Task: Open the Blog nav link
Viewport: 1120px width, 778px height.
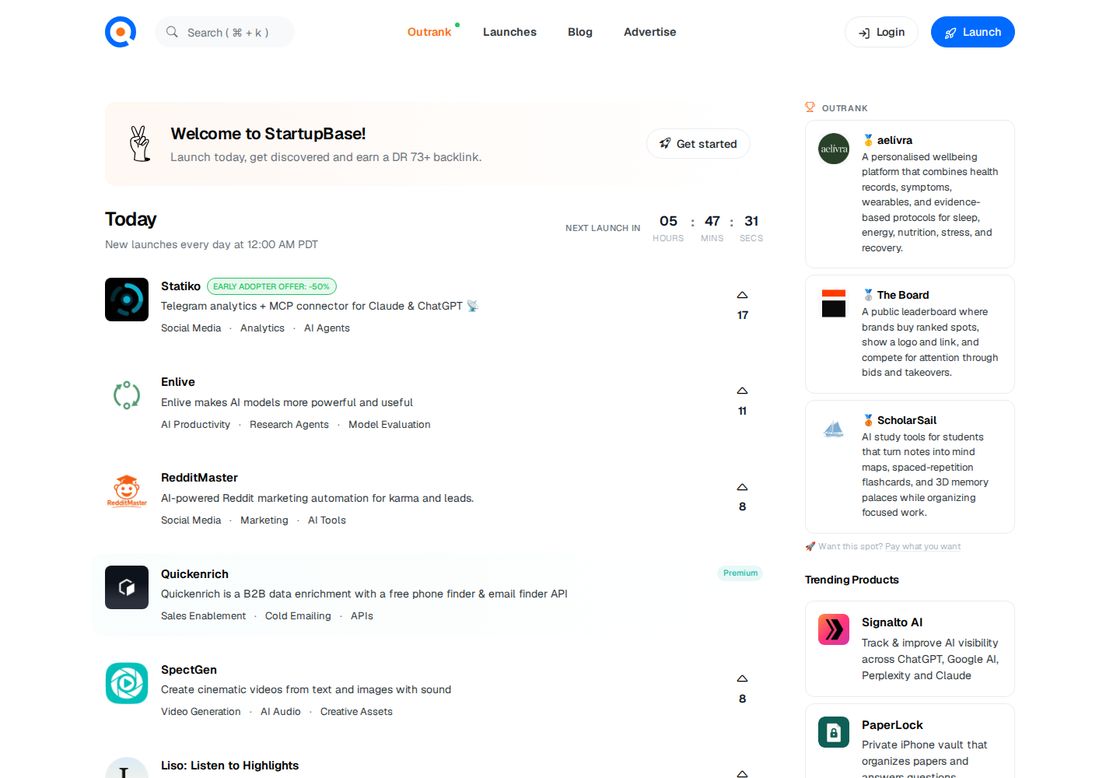Action: (580, 32)
